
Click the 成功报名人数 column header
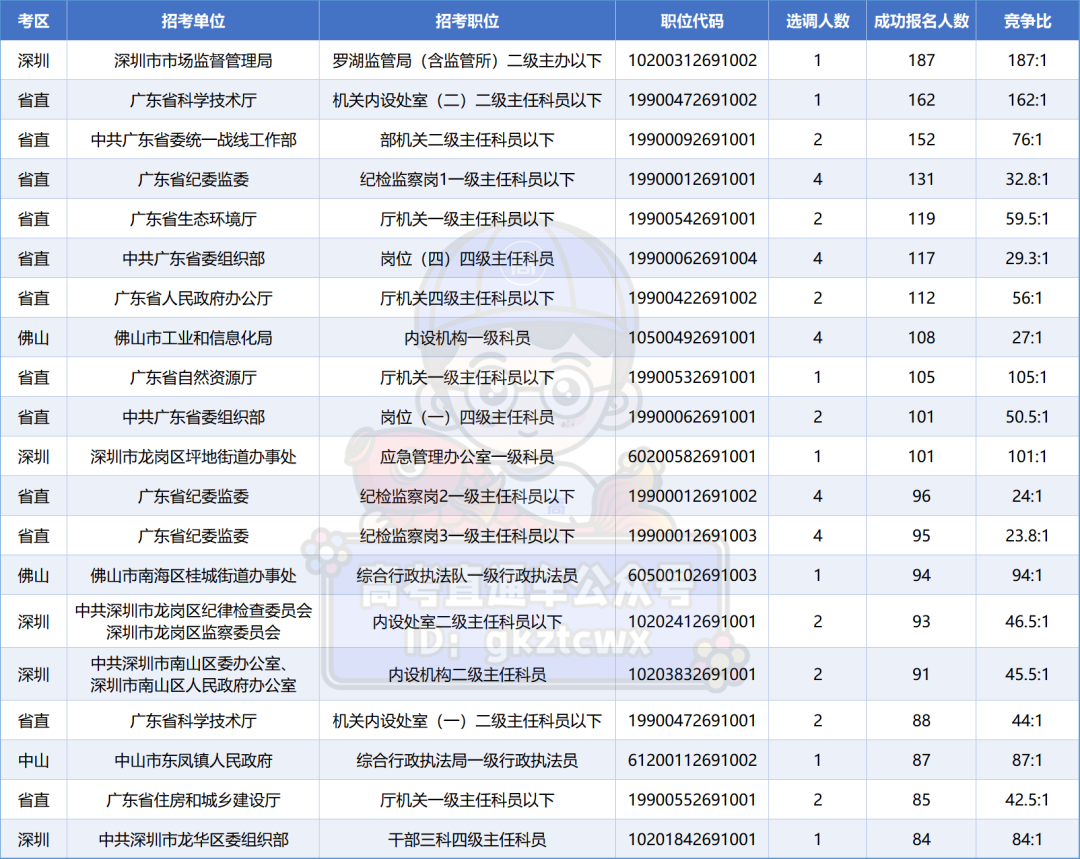tap(921, 21)
